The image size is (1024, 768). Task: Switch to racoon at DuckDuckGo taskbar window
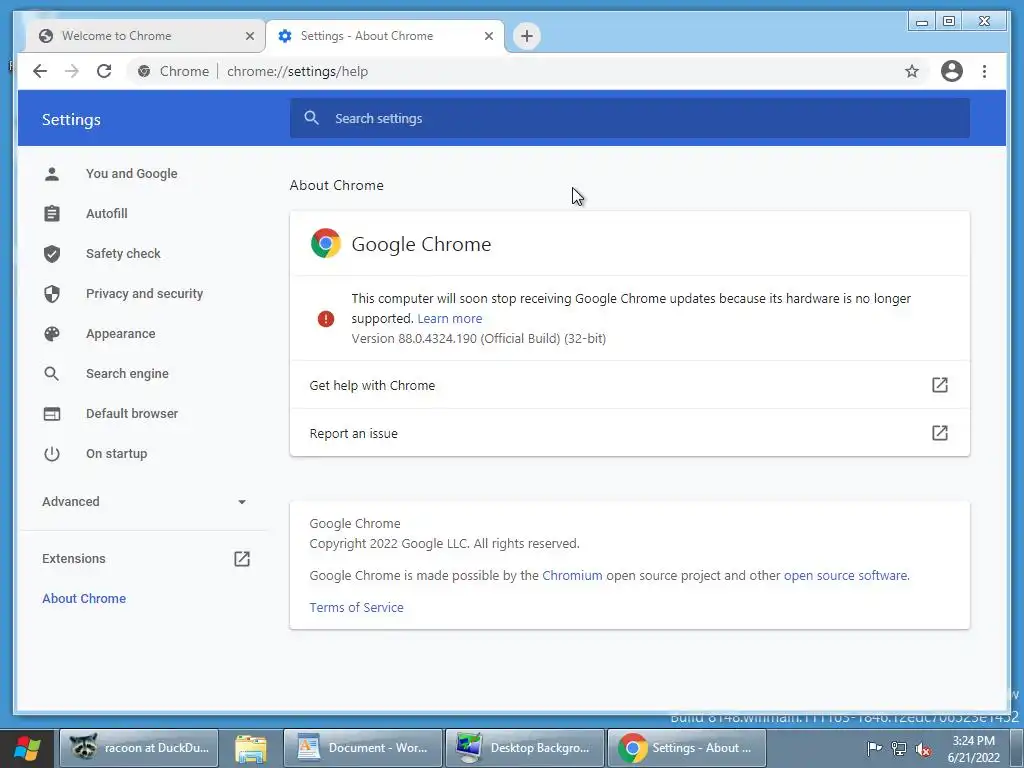139,748
